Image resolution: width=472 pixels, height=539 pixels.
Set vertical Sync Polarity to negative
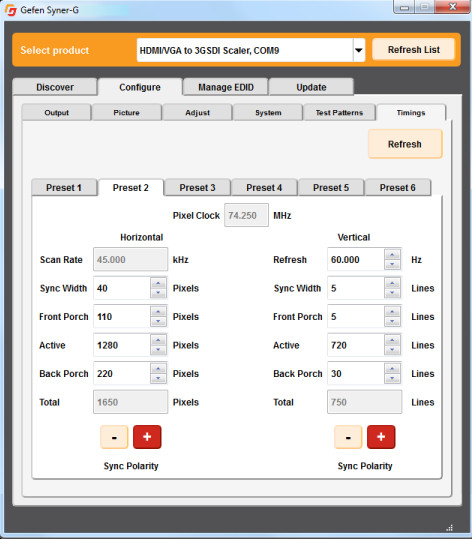pos(348,437)
